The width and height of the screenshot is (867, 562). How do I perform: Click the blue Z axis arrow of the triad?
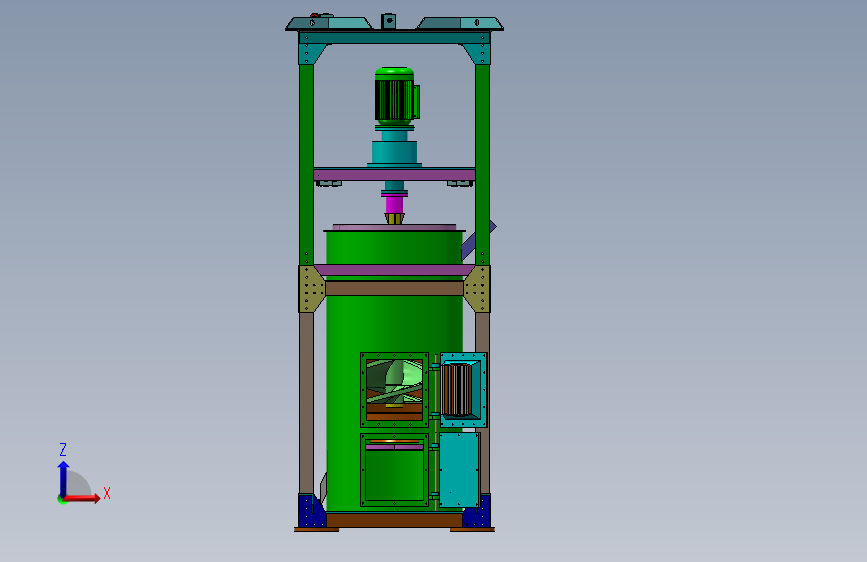(x=64, y=479)
